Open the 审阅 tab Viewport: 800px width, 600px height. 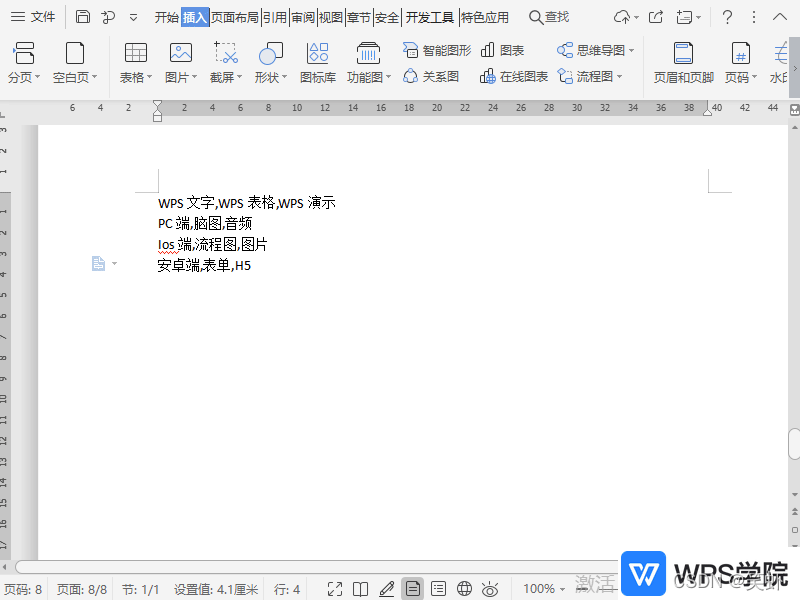tap(303, 17)
